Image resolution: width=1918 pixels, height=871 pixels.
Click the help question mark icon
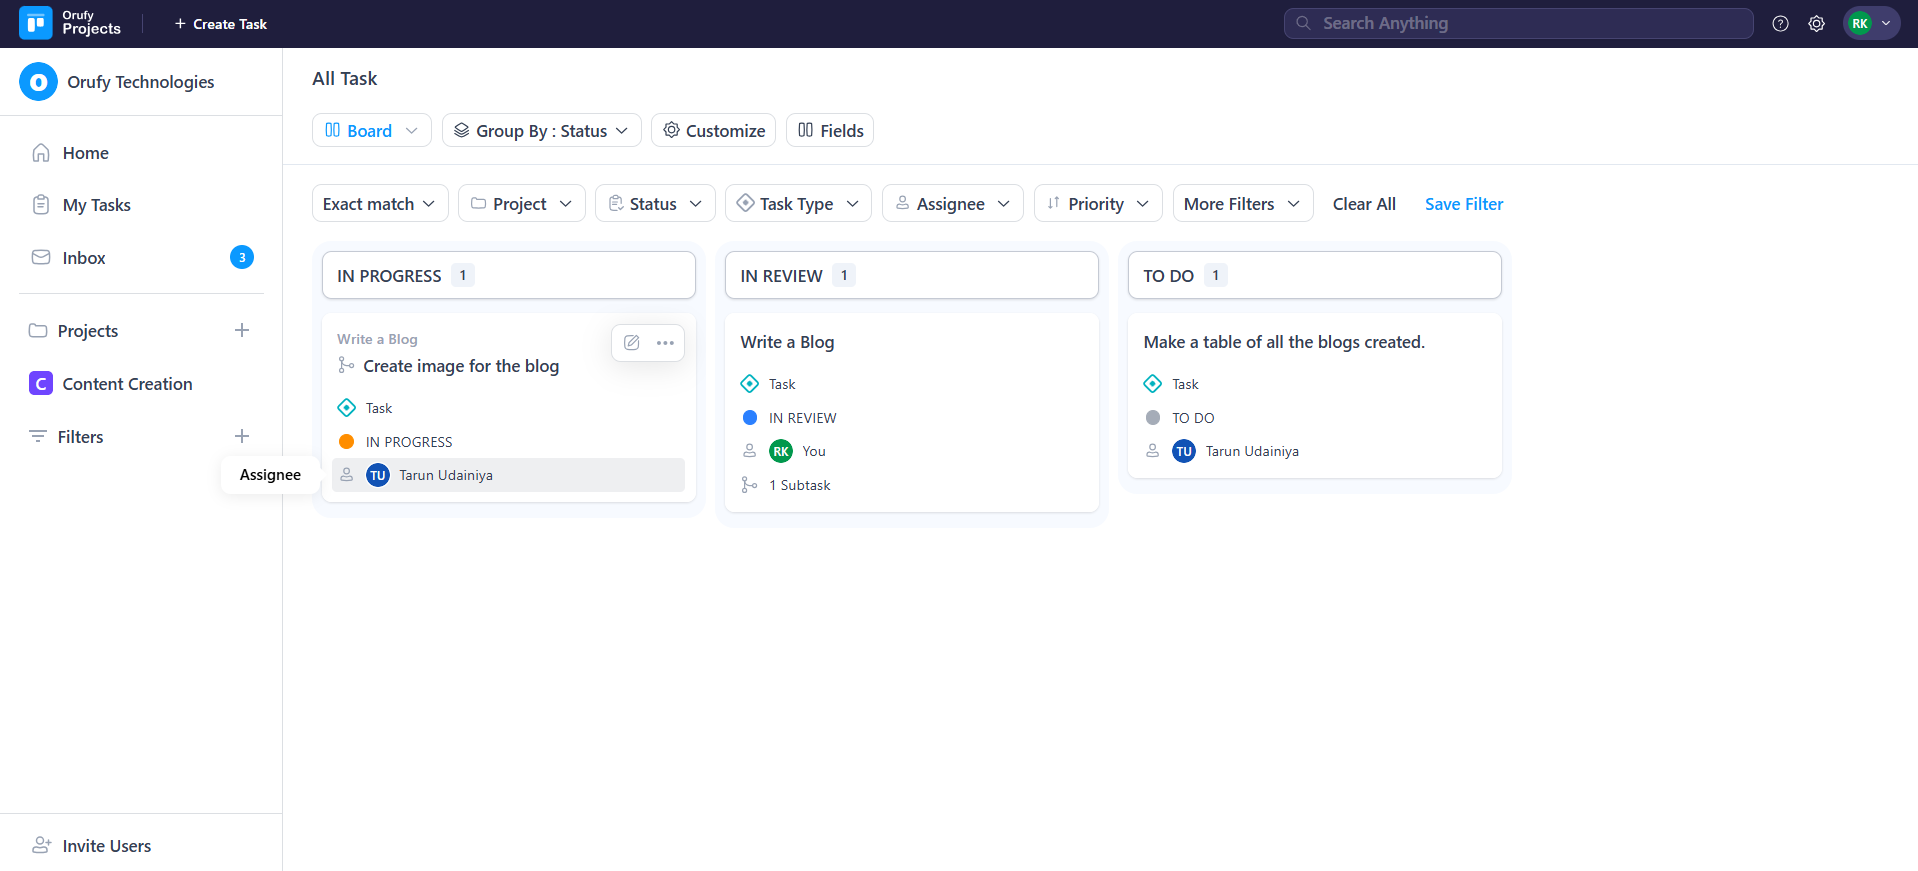(x=1780, y=24)
